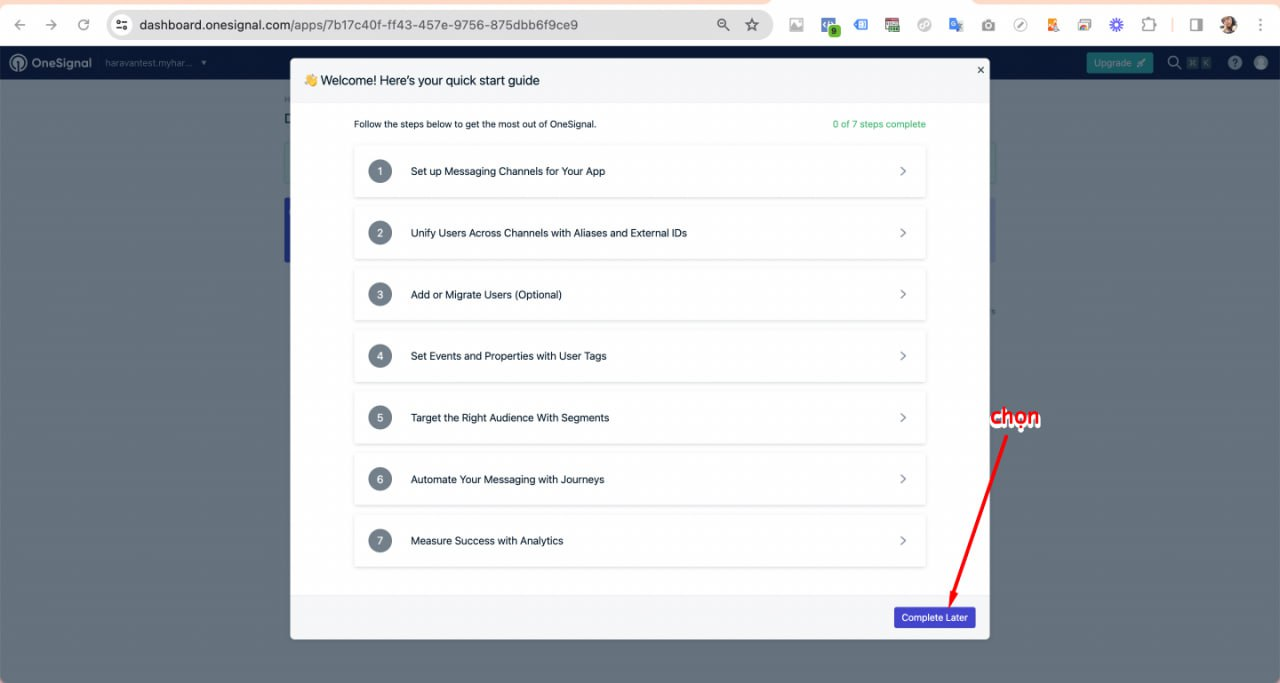1280x683 pixels.
Task: Click the browser forward arrow
Action: [x=51, y=25]
